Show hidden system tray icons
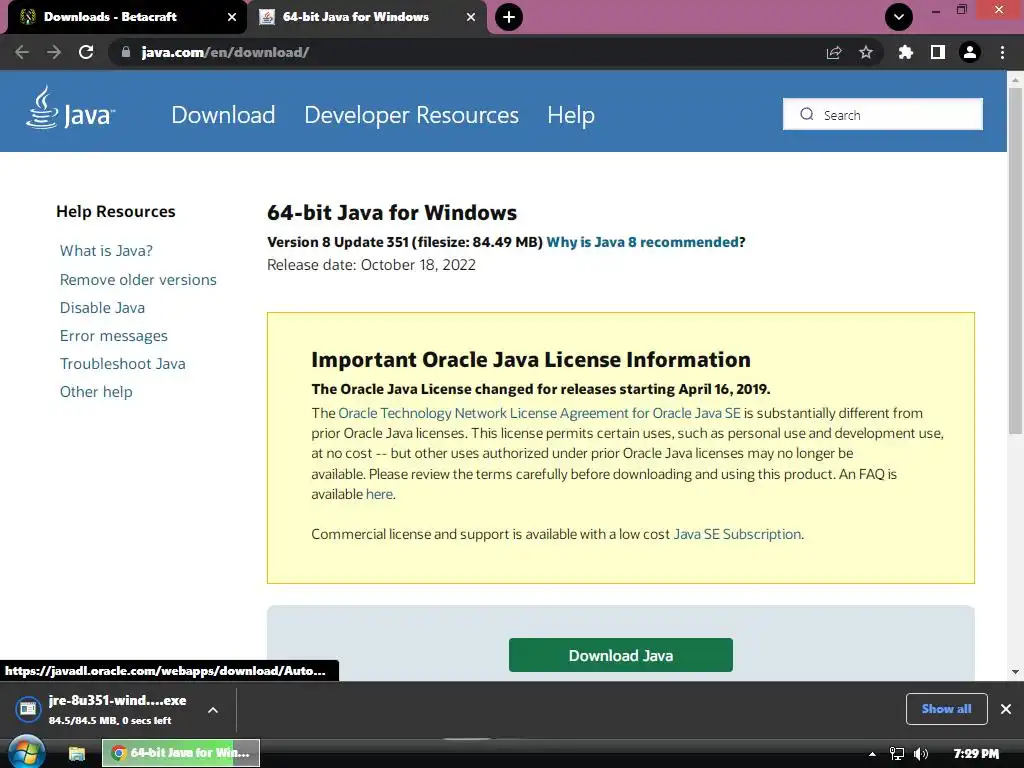This screenshot has height=768, width=1024. pyautogui.click(x=872, y=754)
